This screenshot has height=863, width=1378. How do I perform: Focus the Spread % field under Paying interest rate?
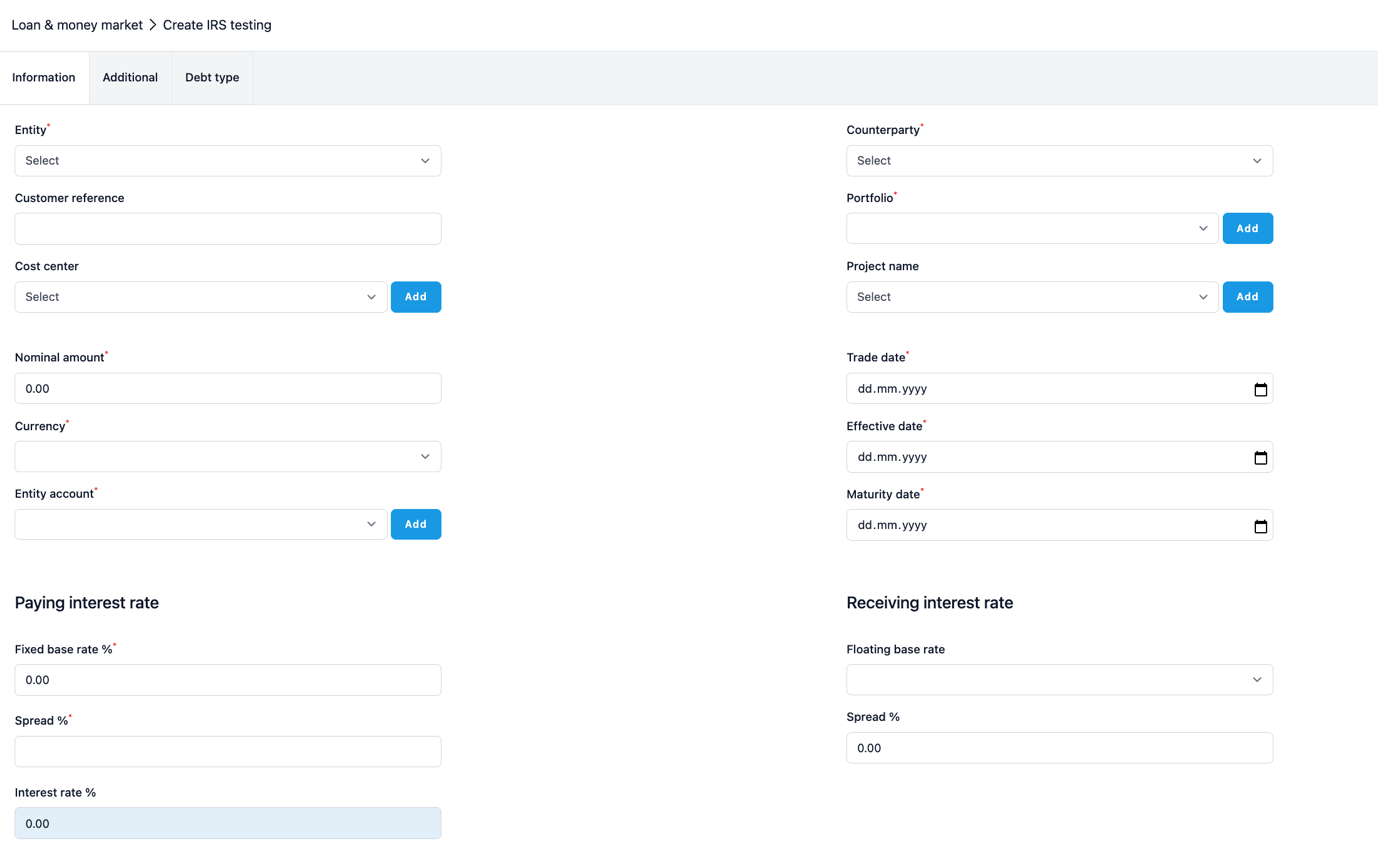pos(228,752)
